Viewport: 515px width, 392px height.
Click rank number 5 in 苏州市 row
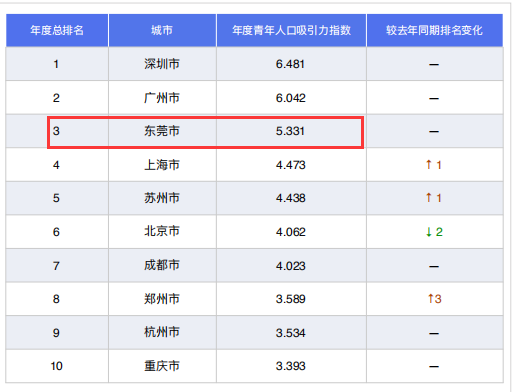tap(56, 198)
